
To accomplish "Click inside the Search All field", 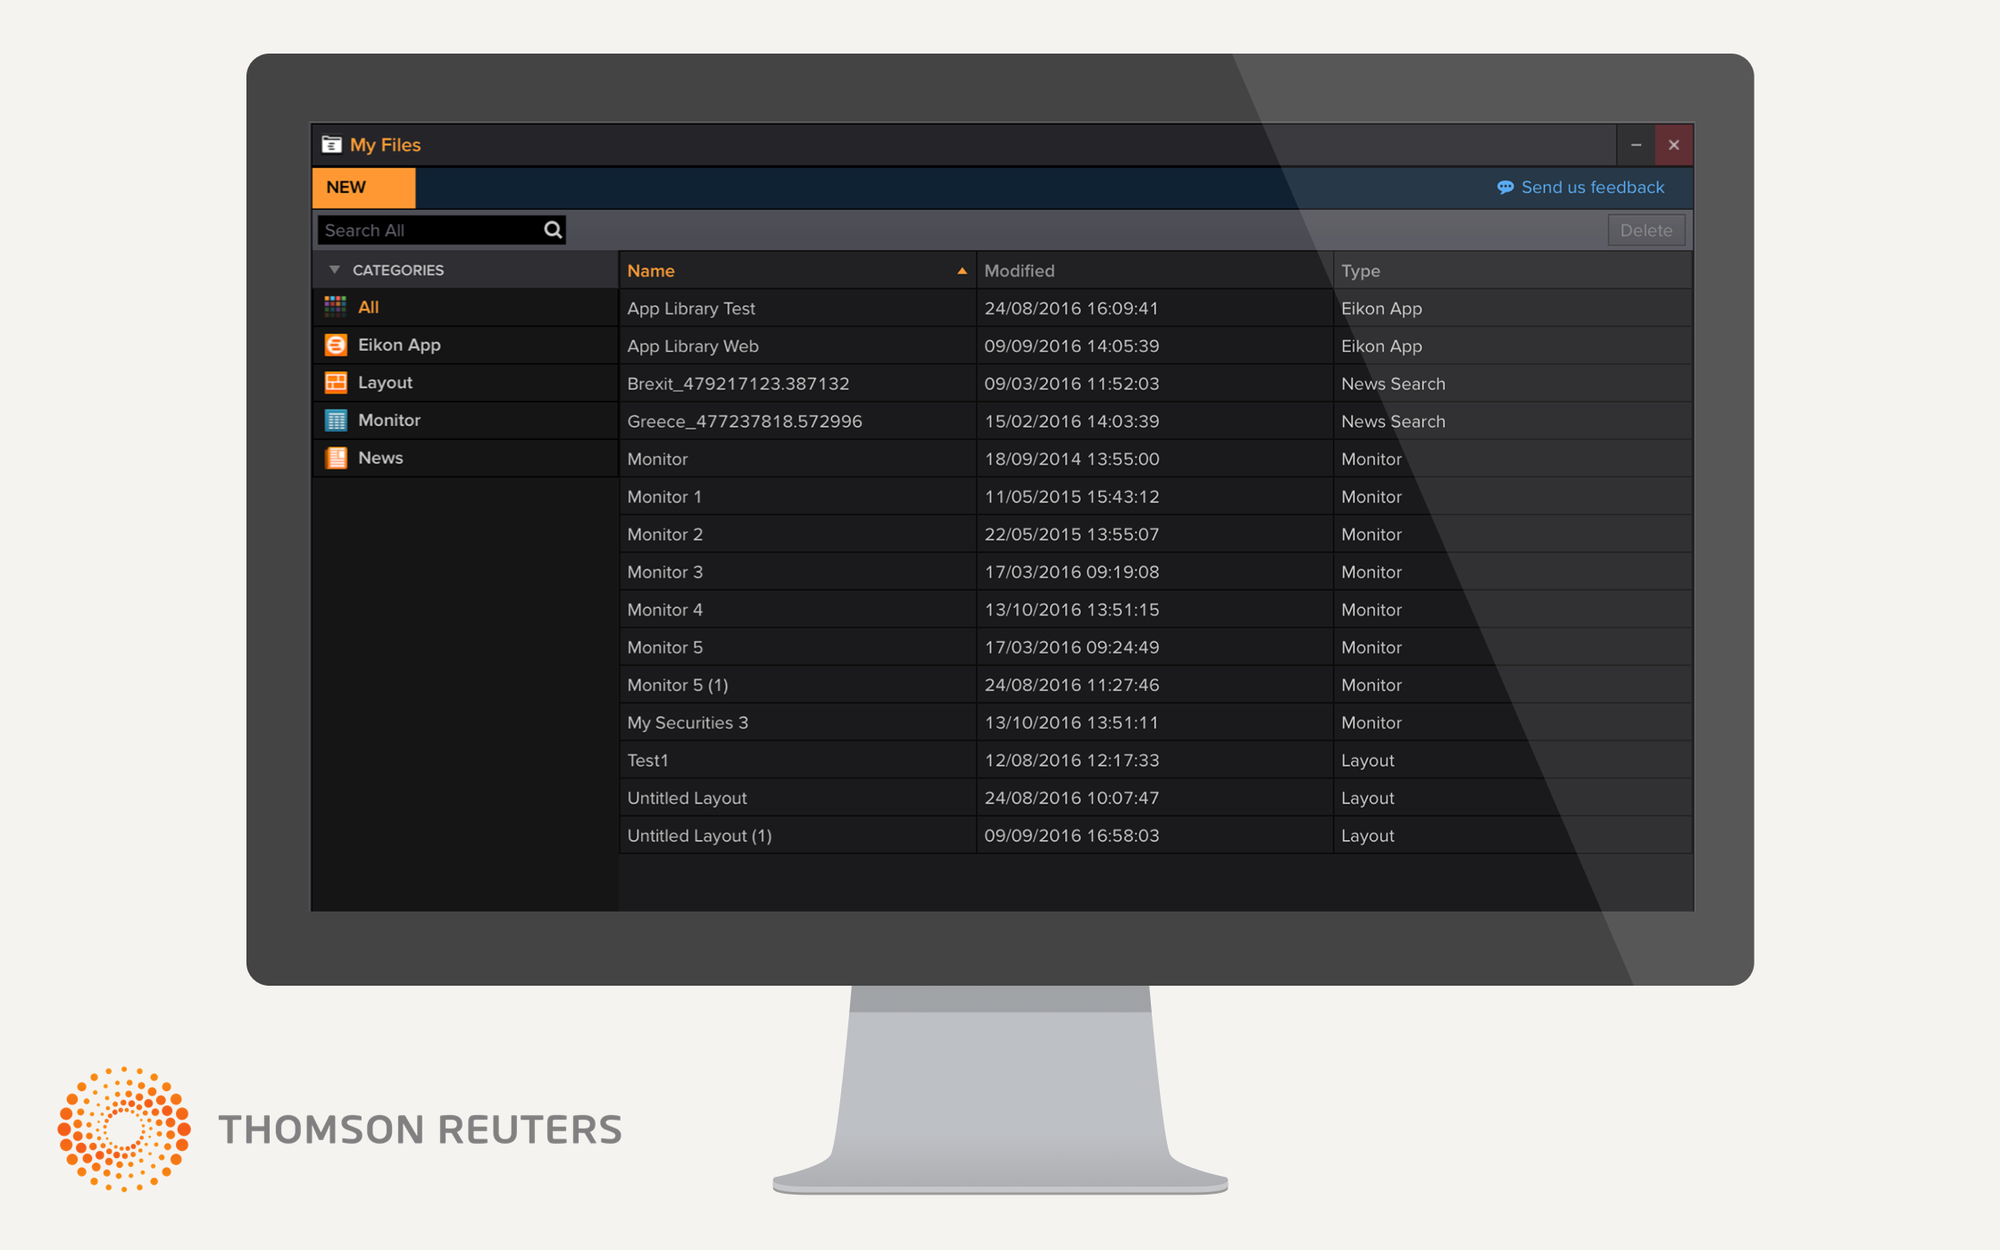I will pos(420,229).
